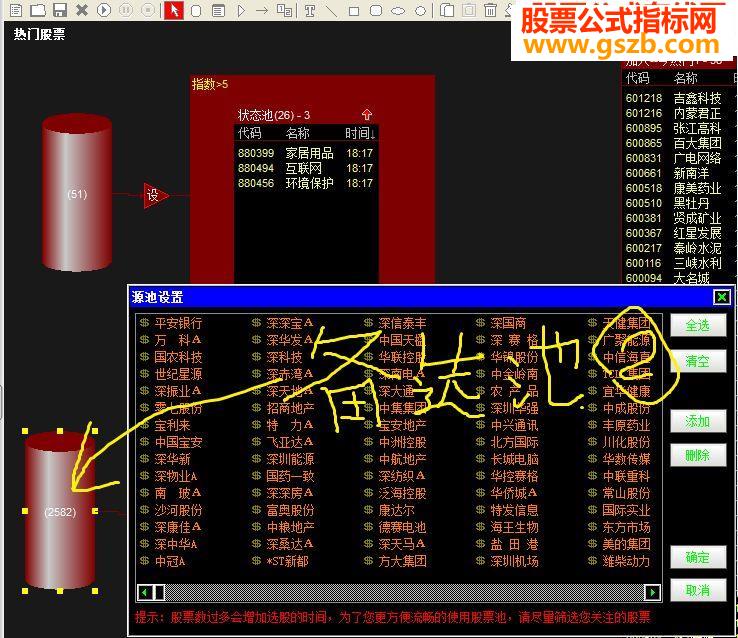Click the 添加 button

tap(698, 421)
